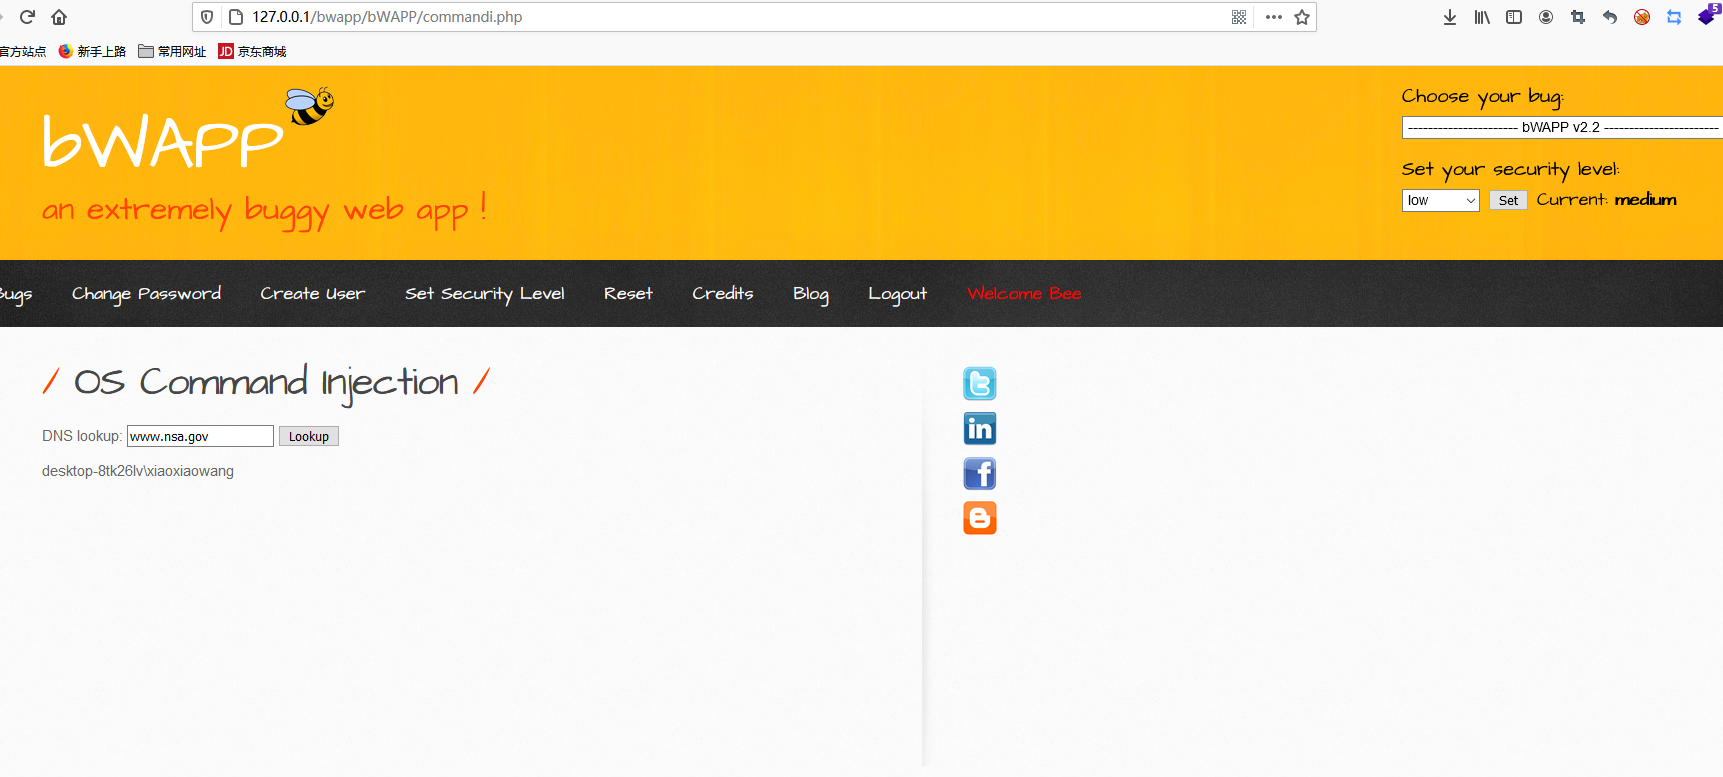Show site info page icon in address bar
Image resolution: width=1723 pixels, height=777 pixels.
[x=236, y=17]
